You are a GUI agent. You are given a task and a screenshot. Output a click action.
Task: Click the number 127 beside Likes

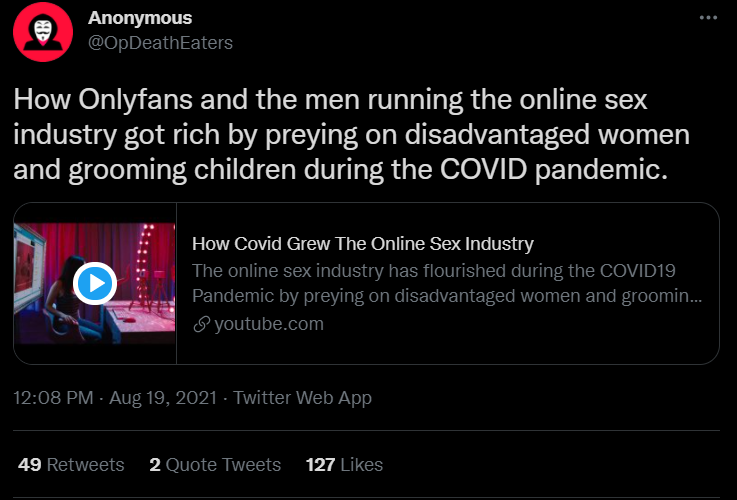point(320,464)
